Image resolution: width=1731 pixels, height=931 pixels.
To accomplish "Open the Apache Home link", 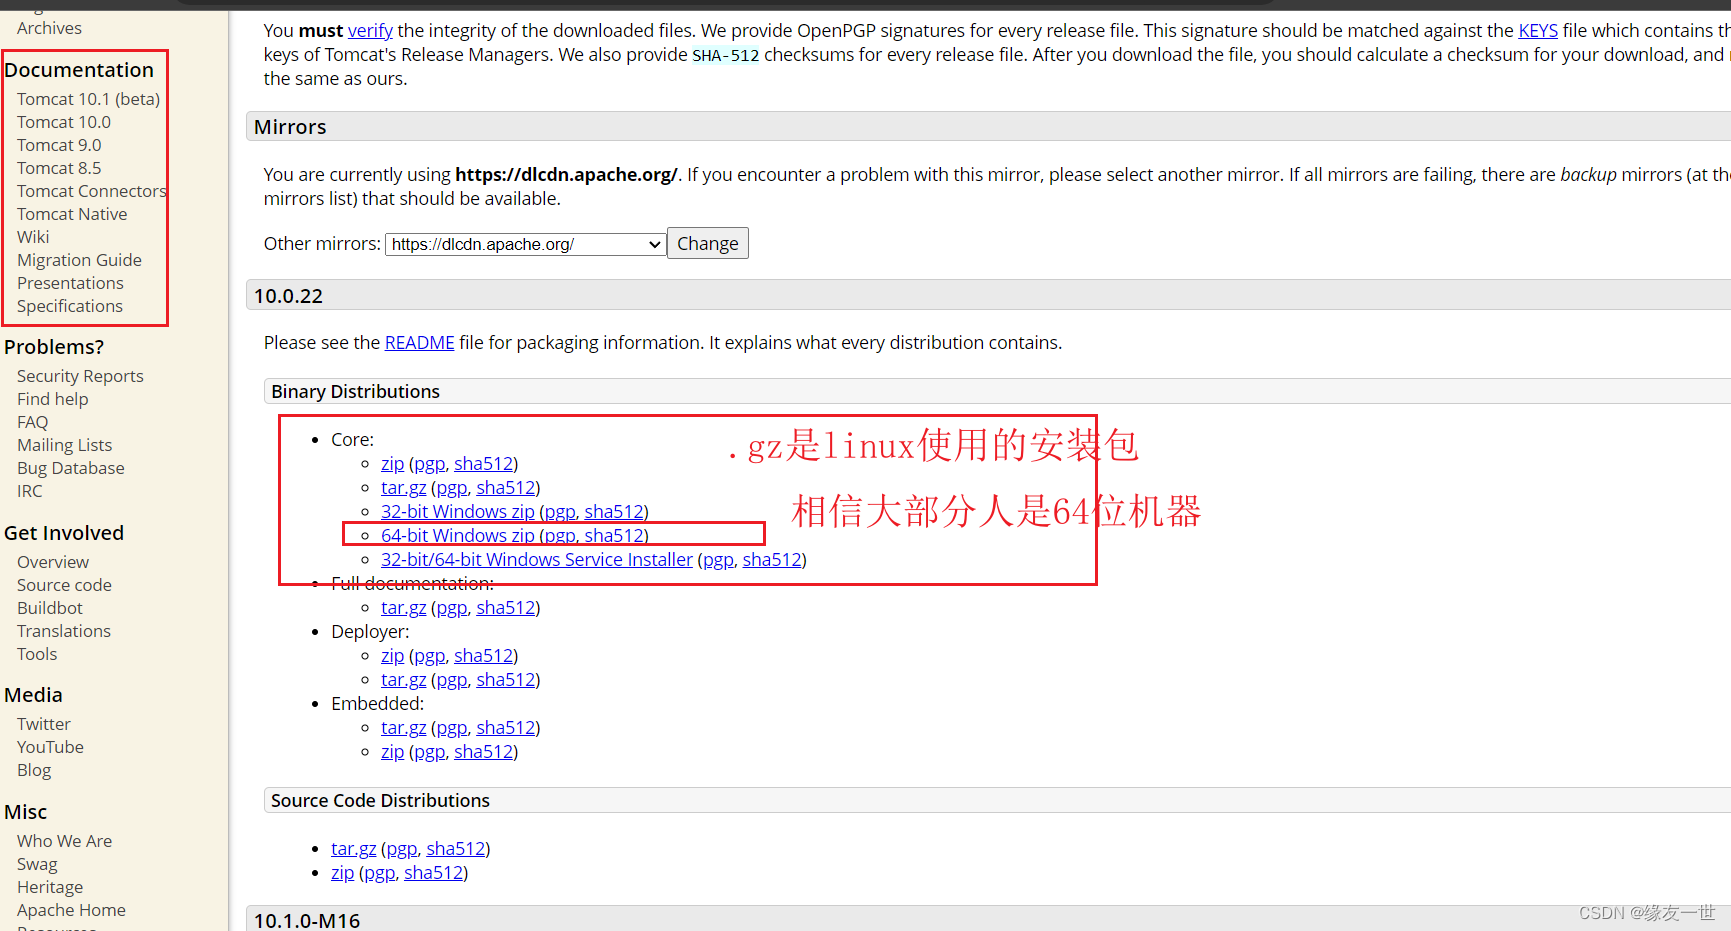I will (71, 910).
